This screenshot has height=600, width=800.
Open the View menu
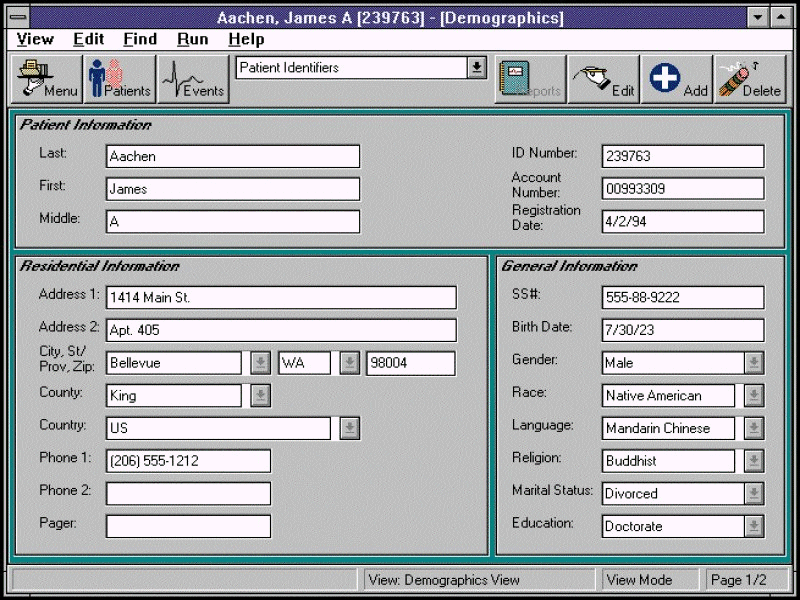(36, 39)
